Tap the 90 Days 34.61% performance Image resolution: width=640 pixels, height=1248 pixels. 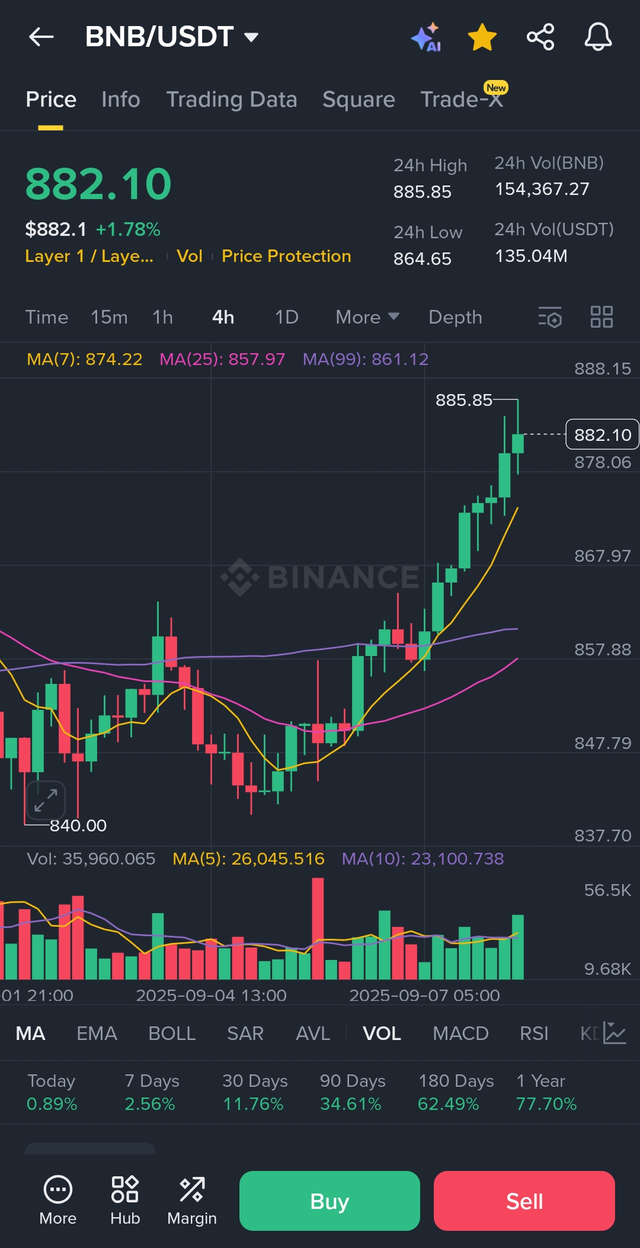(x=352, y=1092)
